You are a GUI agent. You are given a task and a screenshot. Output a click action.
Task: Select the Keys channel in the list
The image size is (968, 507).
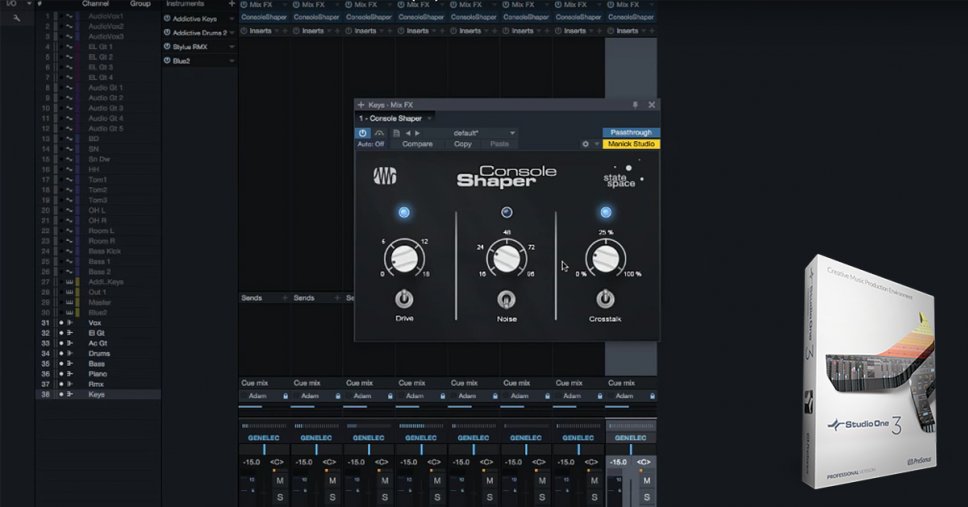[97, 394]
